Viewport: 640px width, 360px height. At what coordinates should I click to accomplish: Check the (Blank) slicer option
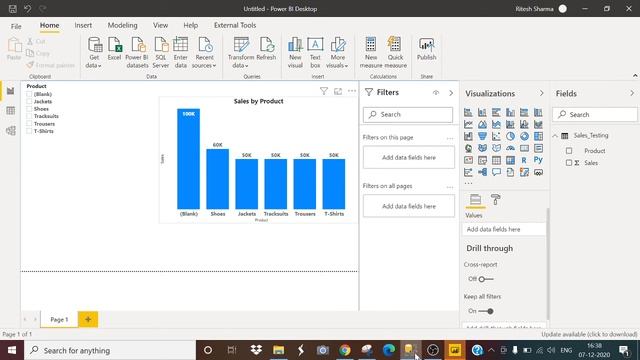tap(29, 94)
